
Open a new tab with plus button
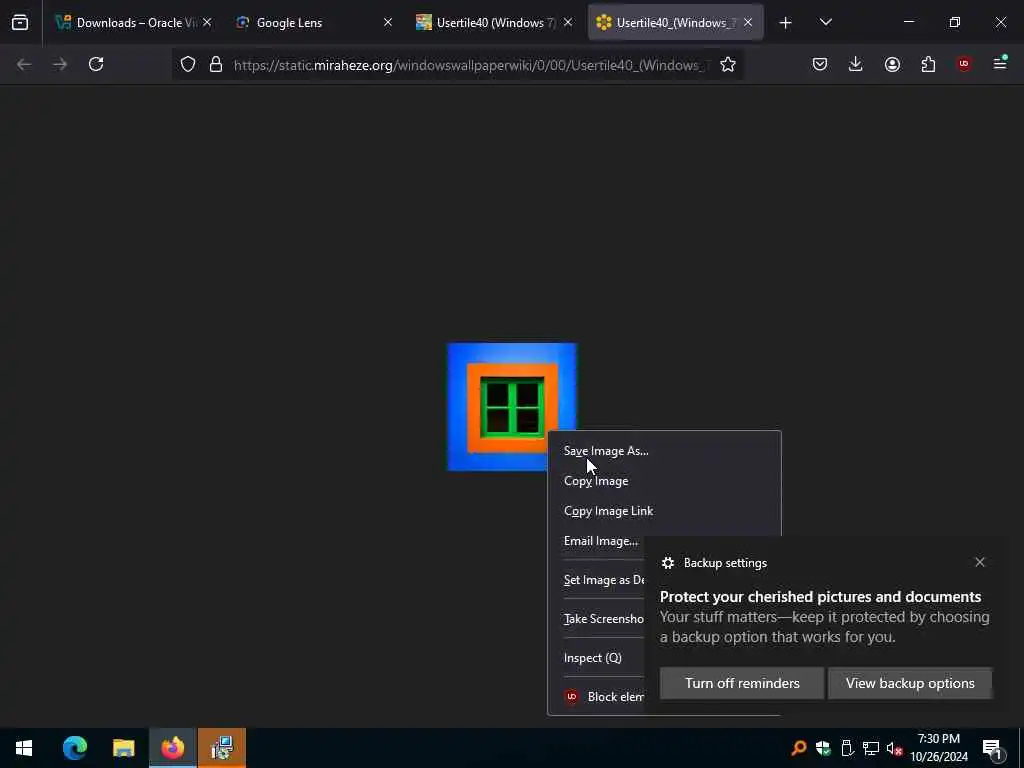pos(786,23)
